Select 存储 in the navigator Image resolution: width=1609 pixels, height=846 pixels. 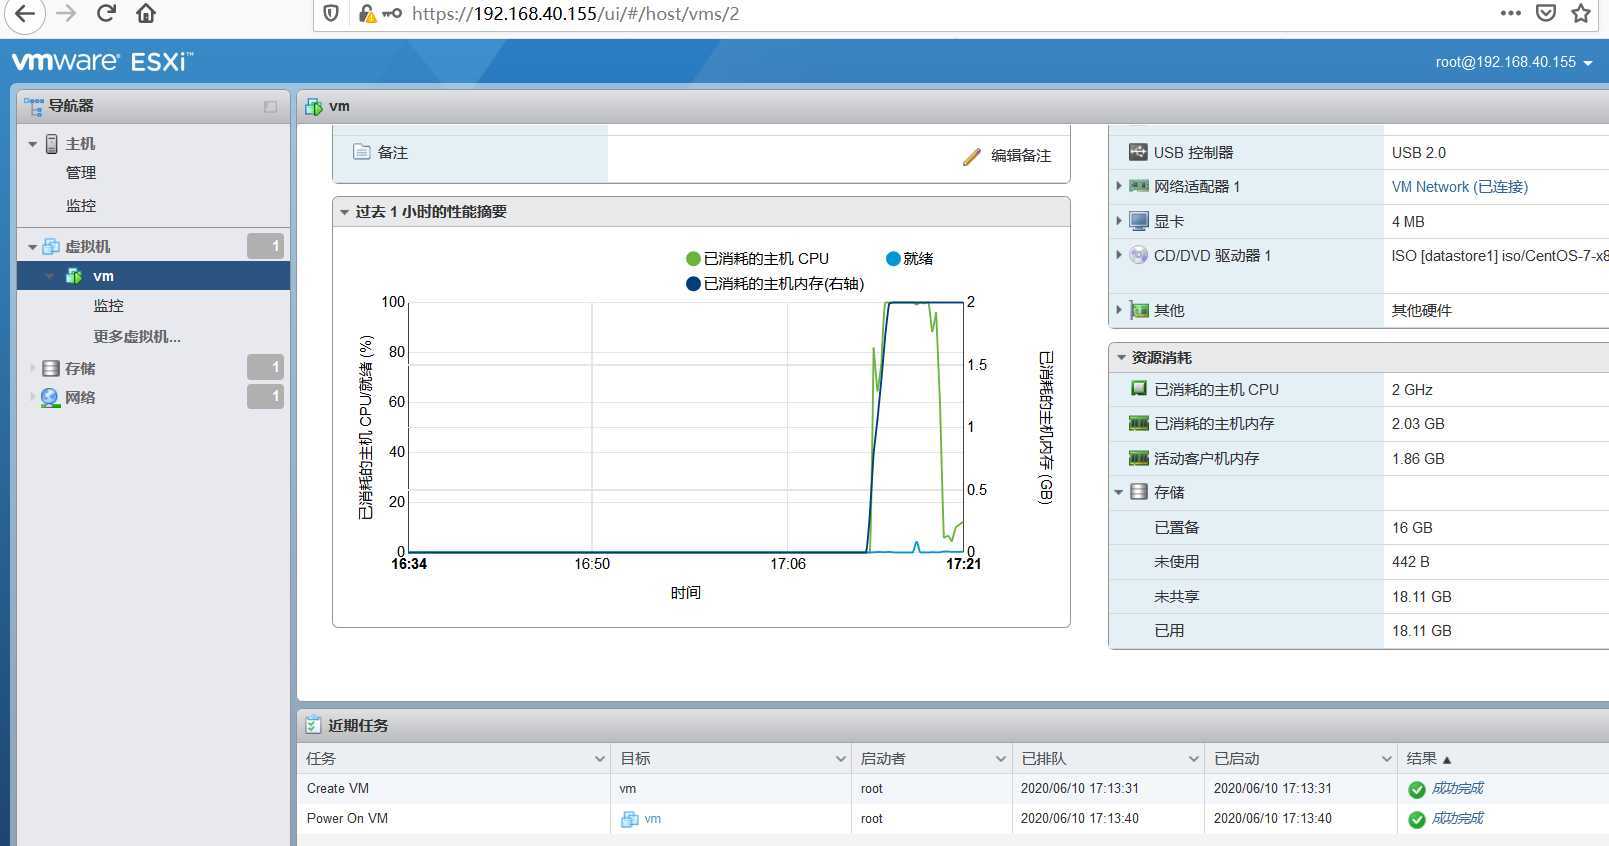(x=80, y=368)
